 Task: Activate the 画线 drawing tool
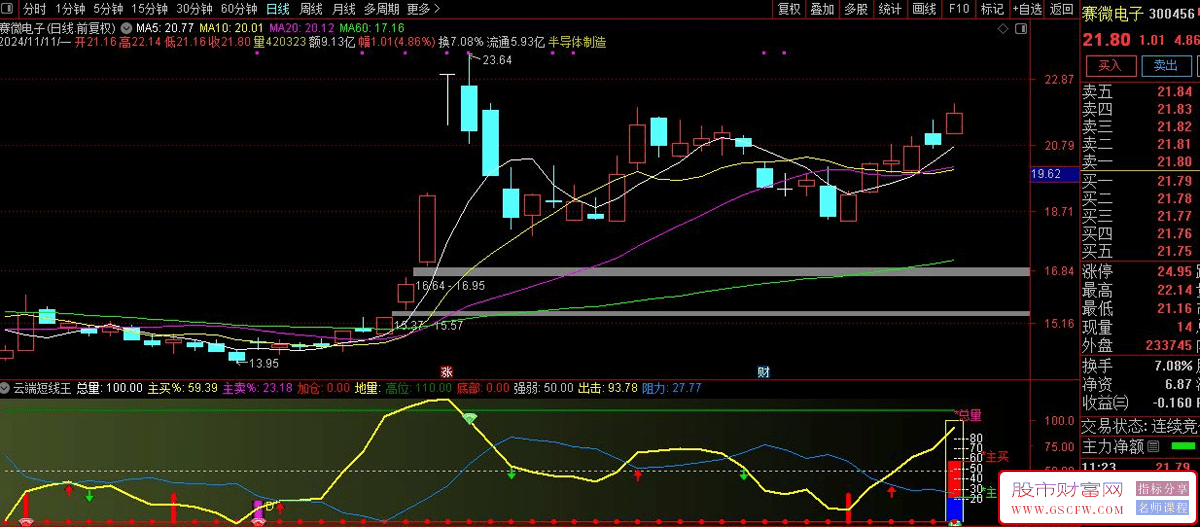click(x=924, y=9)
